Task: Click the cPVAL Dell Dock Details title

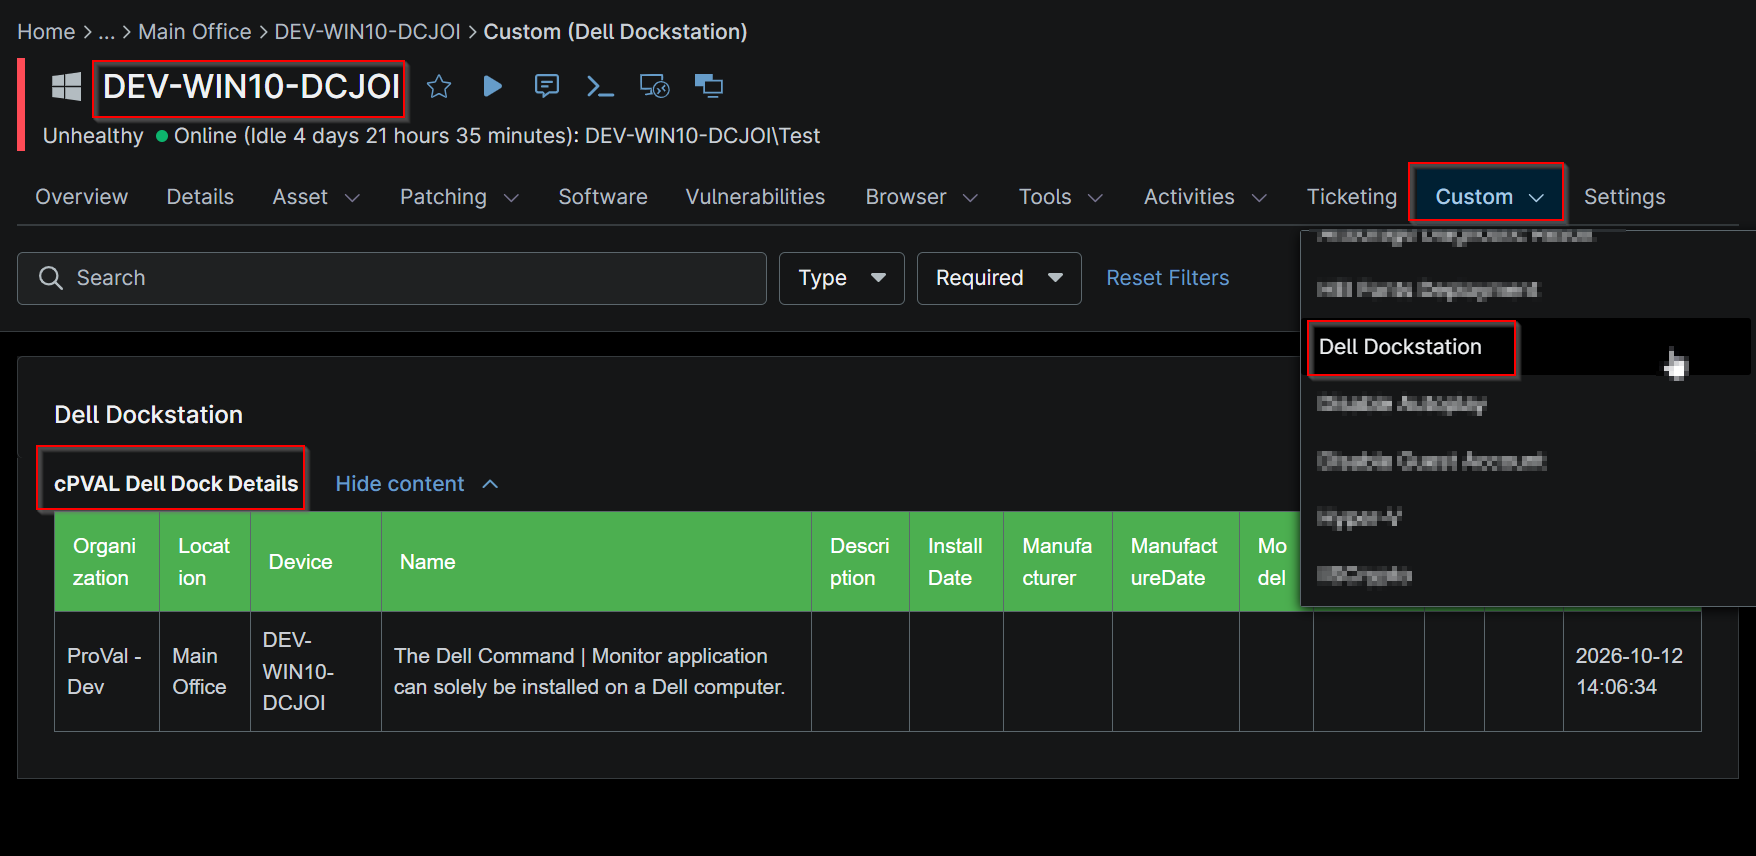Action: click(176, 484)
